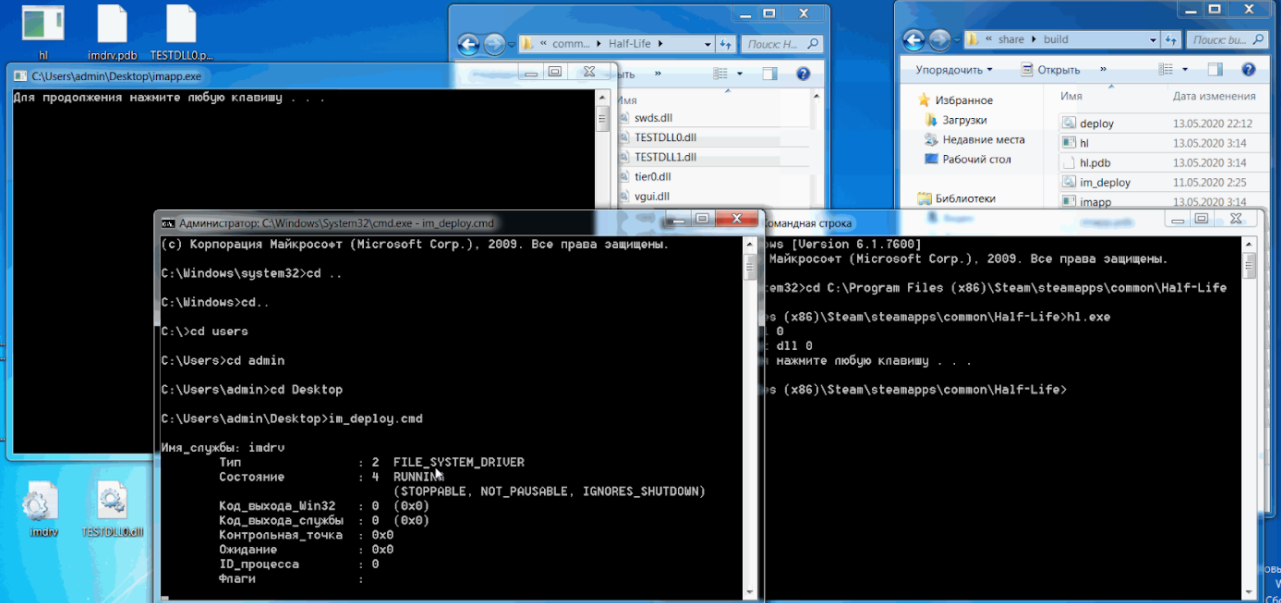Sort files by Дата изменения column
The height and width of the screenshot is (603, 1281).
pos(1213,96)
